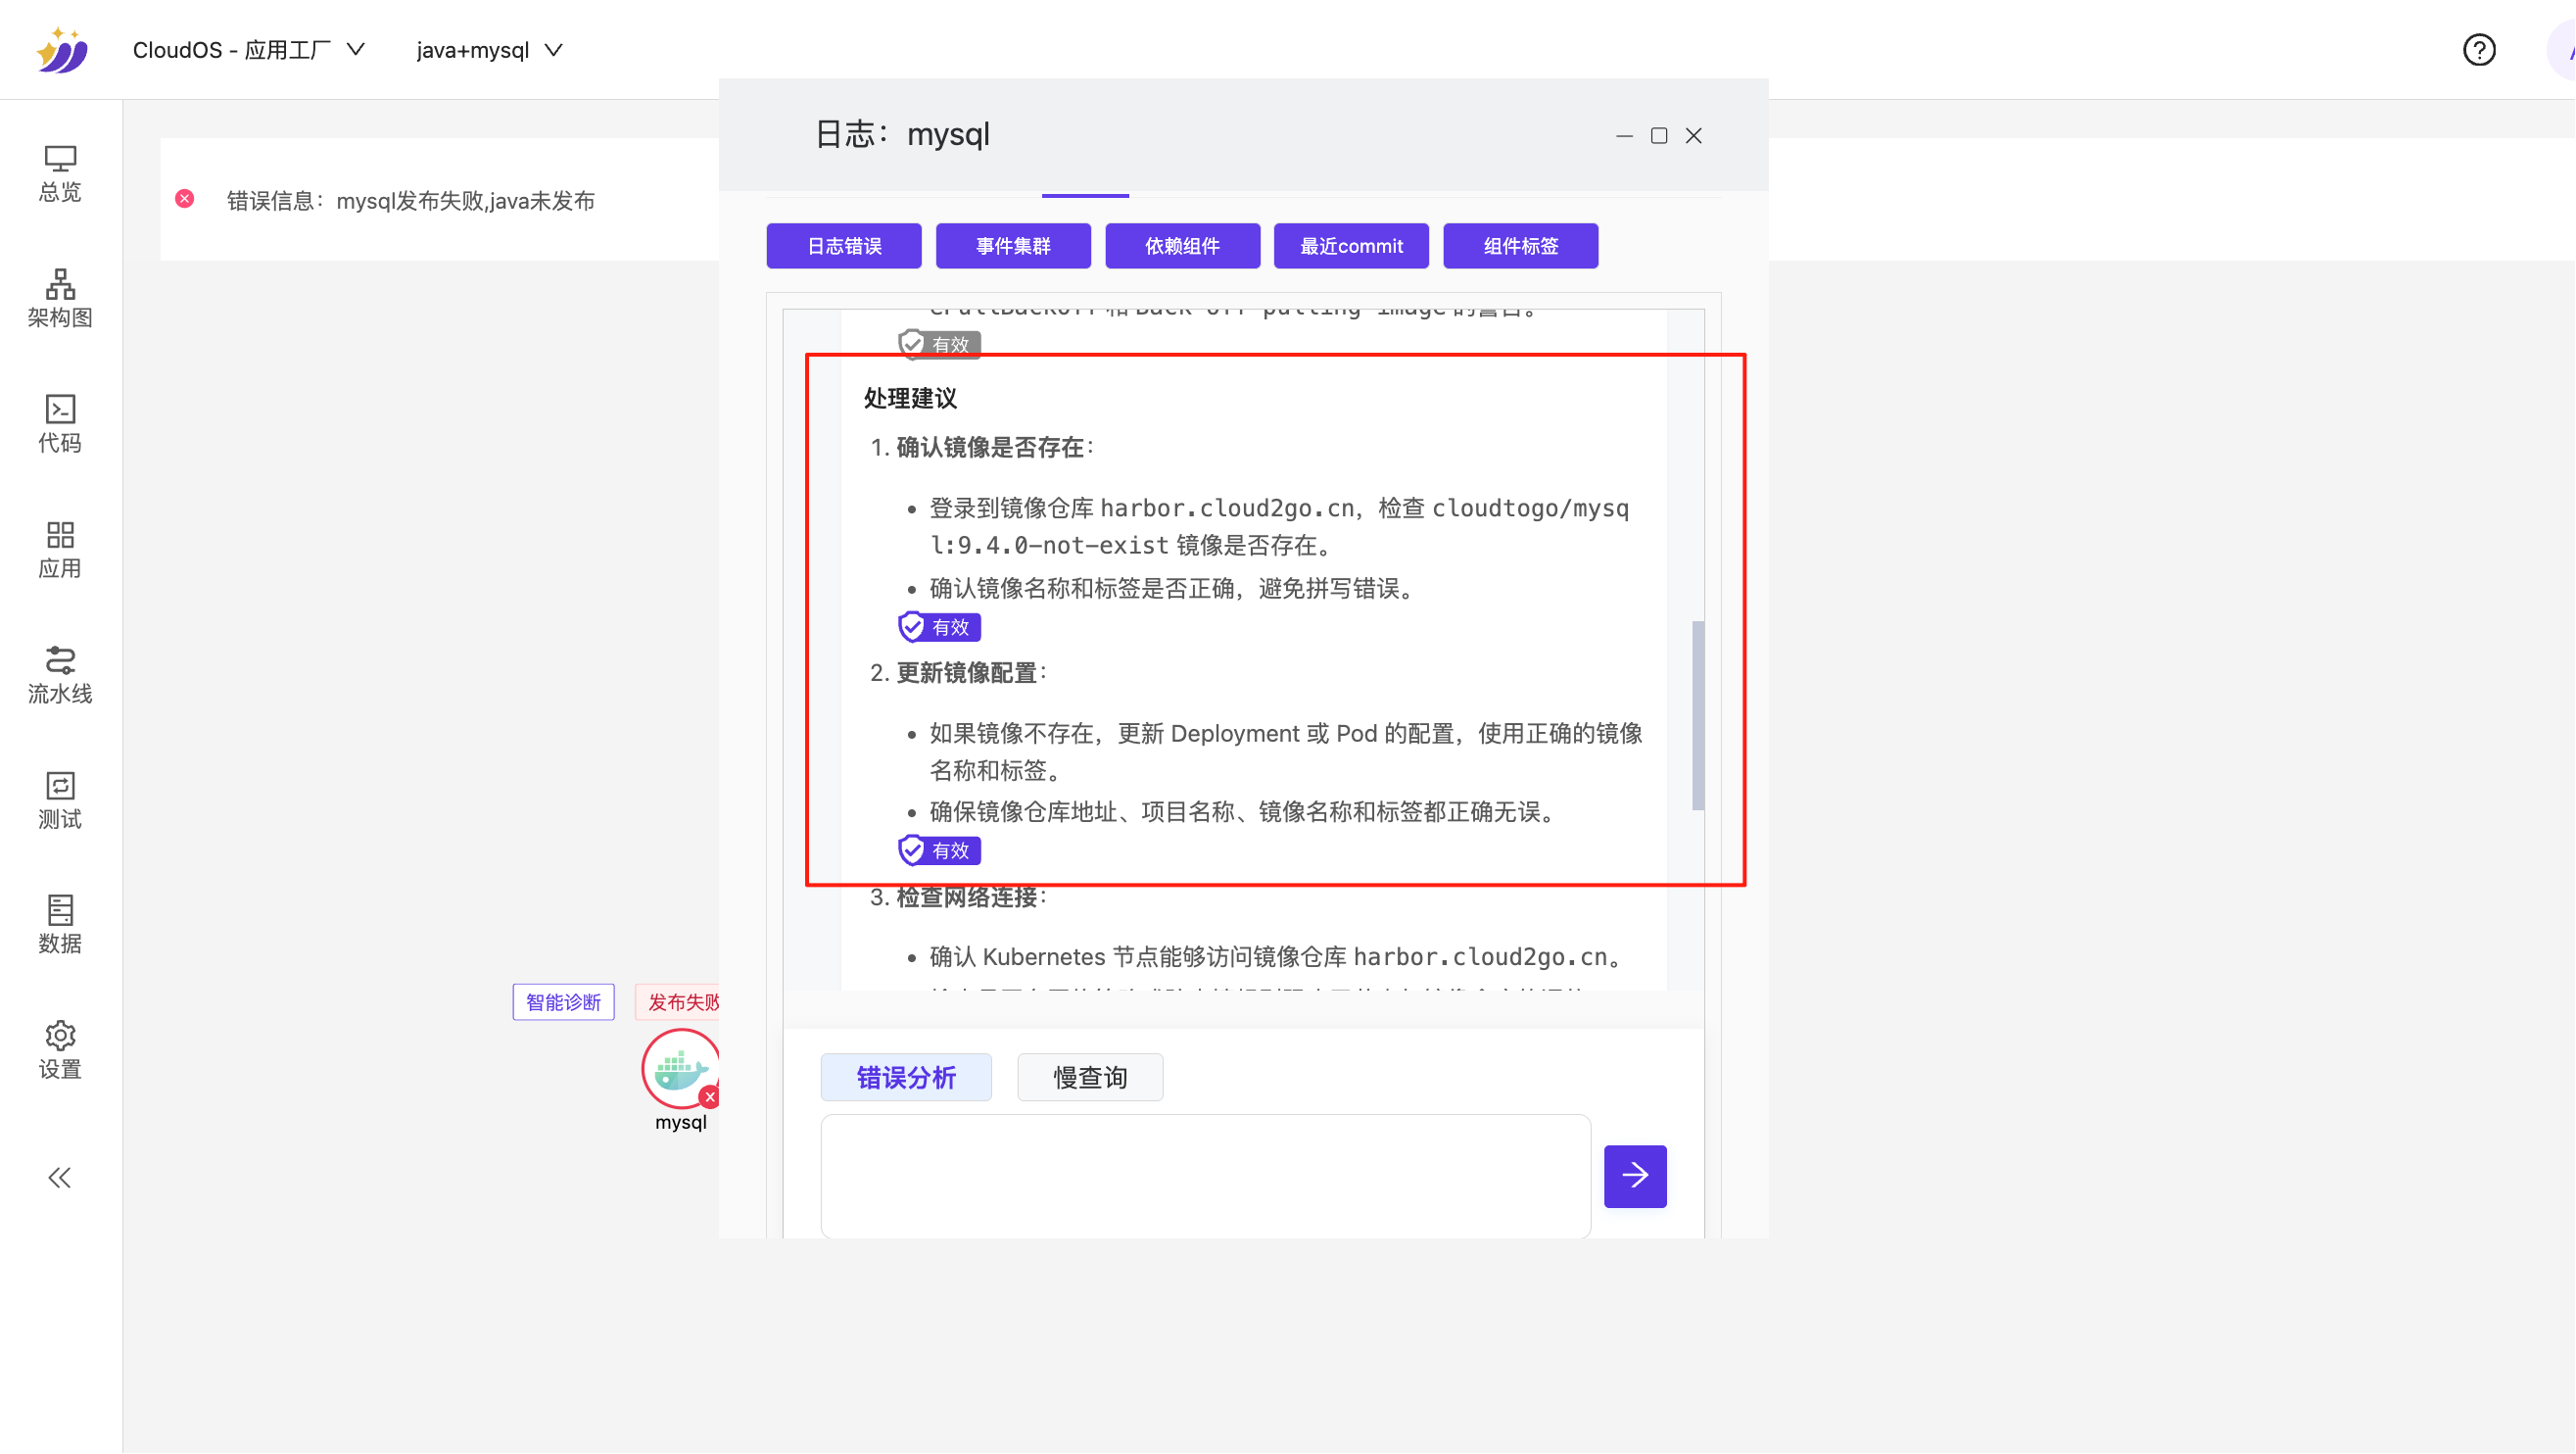Image resolution: width=2576 pixels, height=1454 pixels.
Task: Toggle 有效 badge under 确认镜像是否存在
Action: click(939, 627)
